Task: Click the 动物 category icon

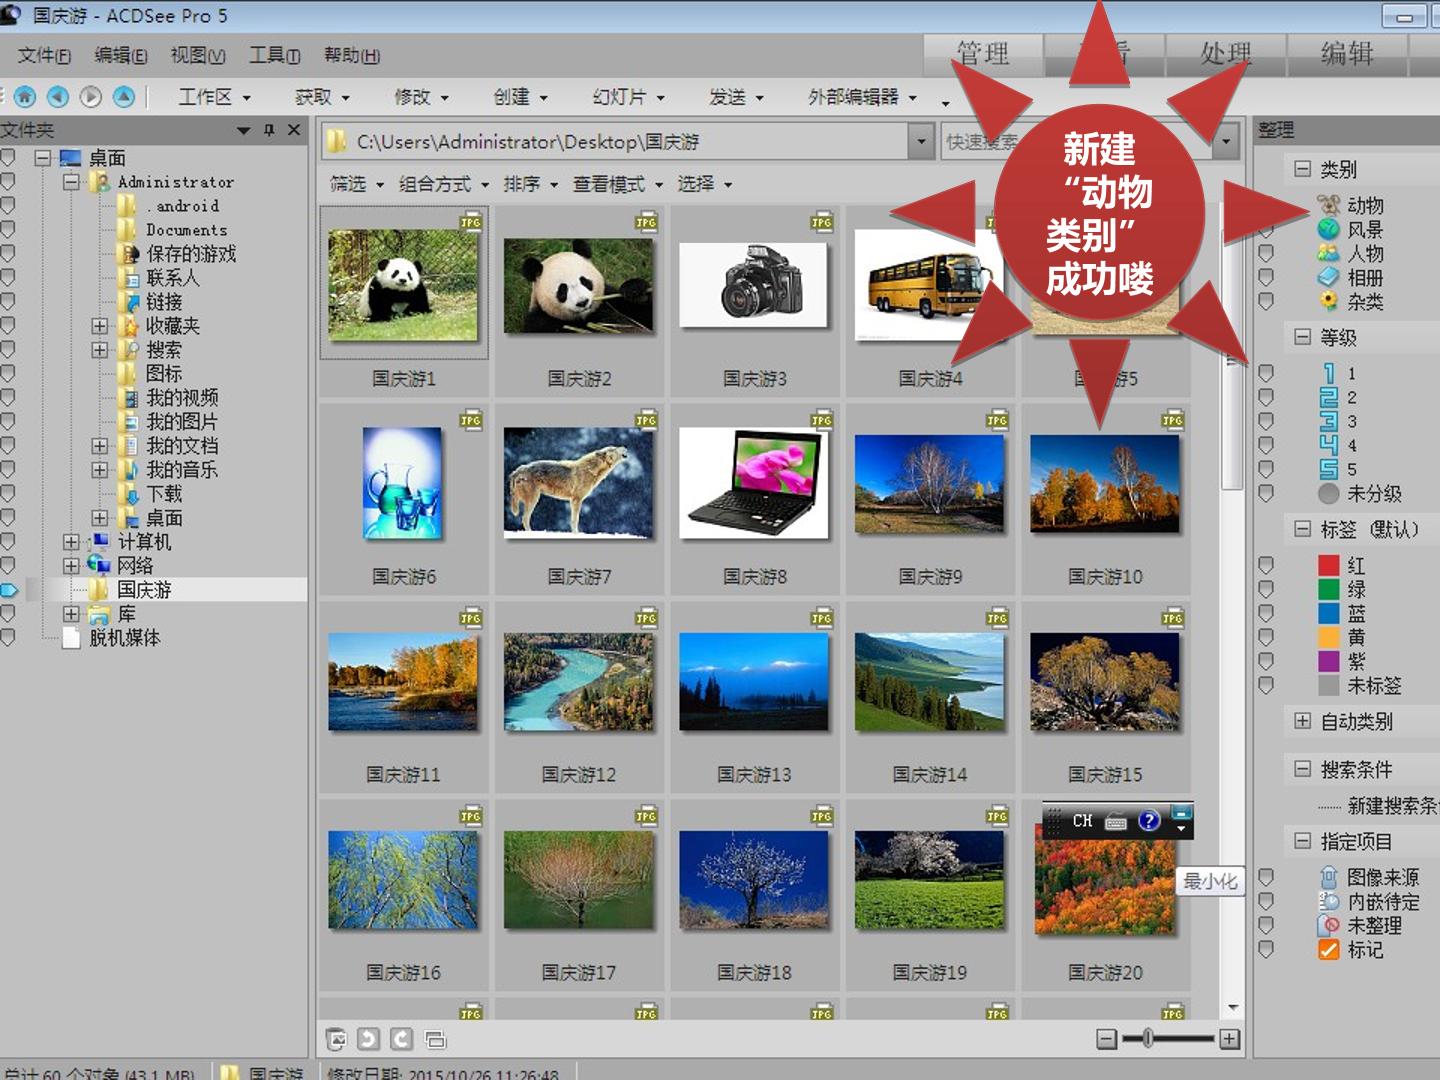Action: click(x=1328, y=205)
